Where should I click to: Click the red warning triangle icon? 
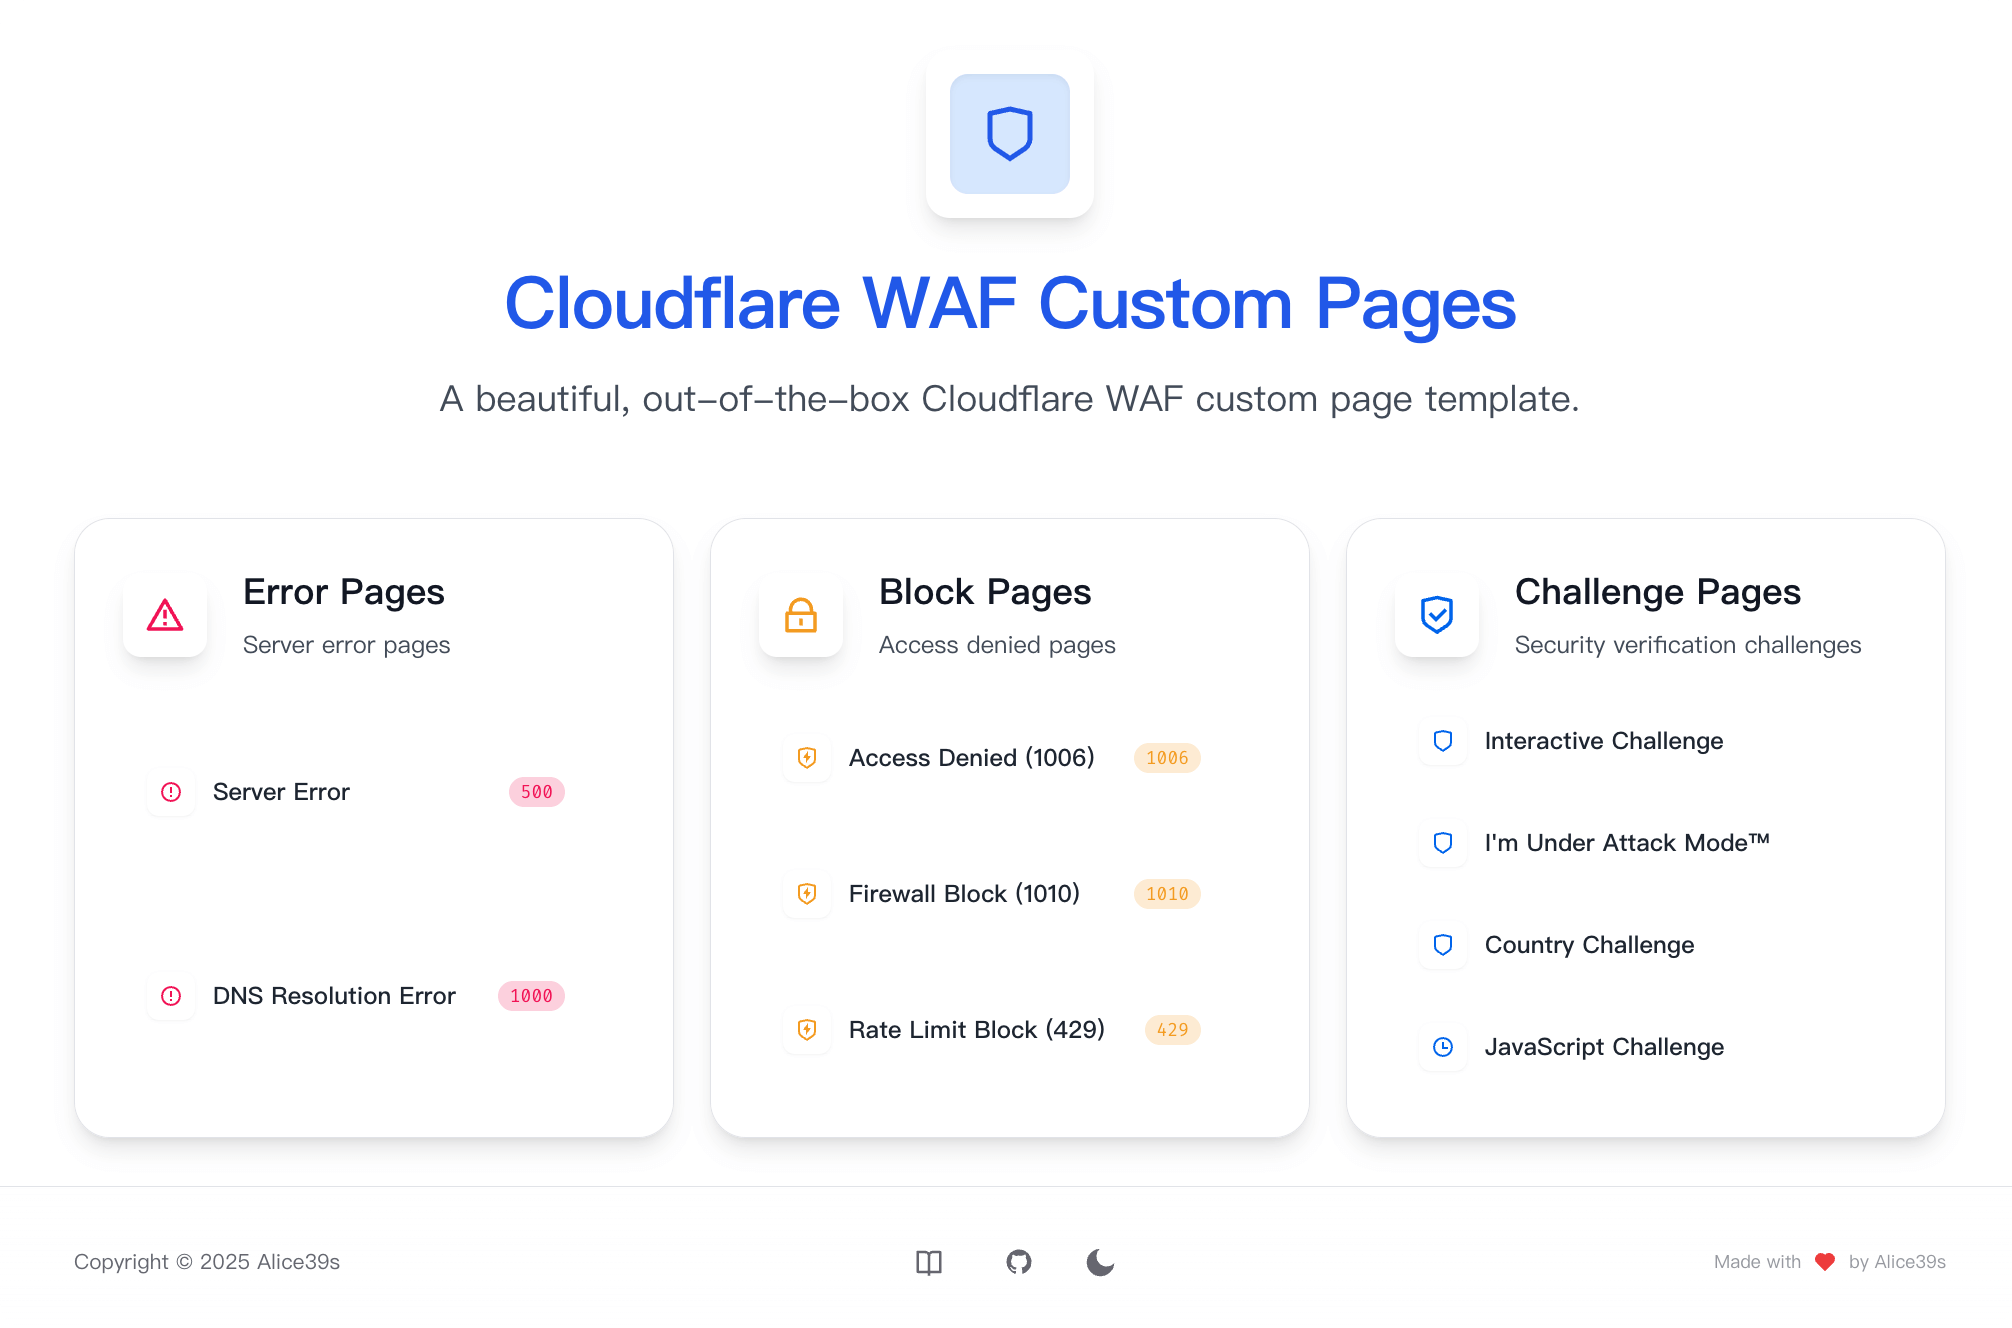pos(165,615)
